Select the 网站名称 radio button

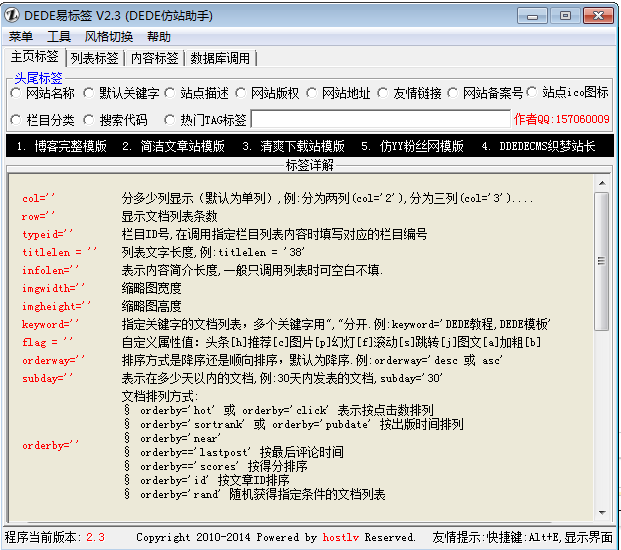(x=16, y=93)
